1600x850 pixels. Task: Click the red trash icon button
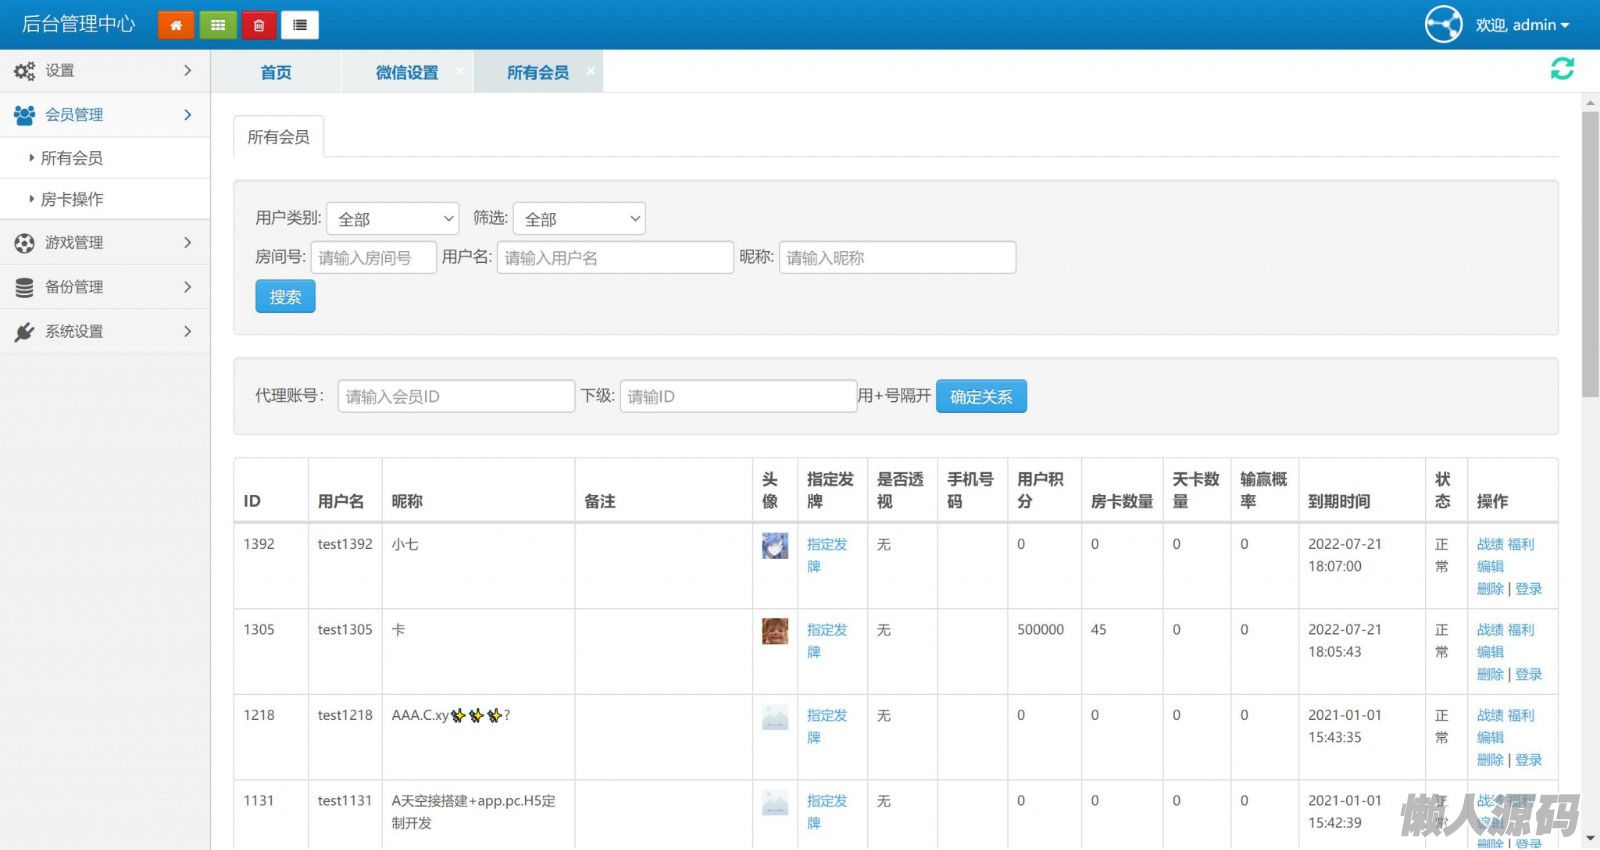click(258, 25)
